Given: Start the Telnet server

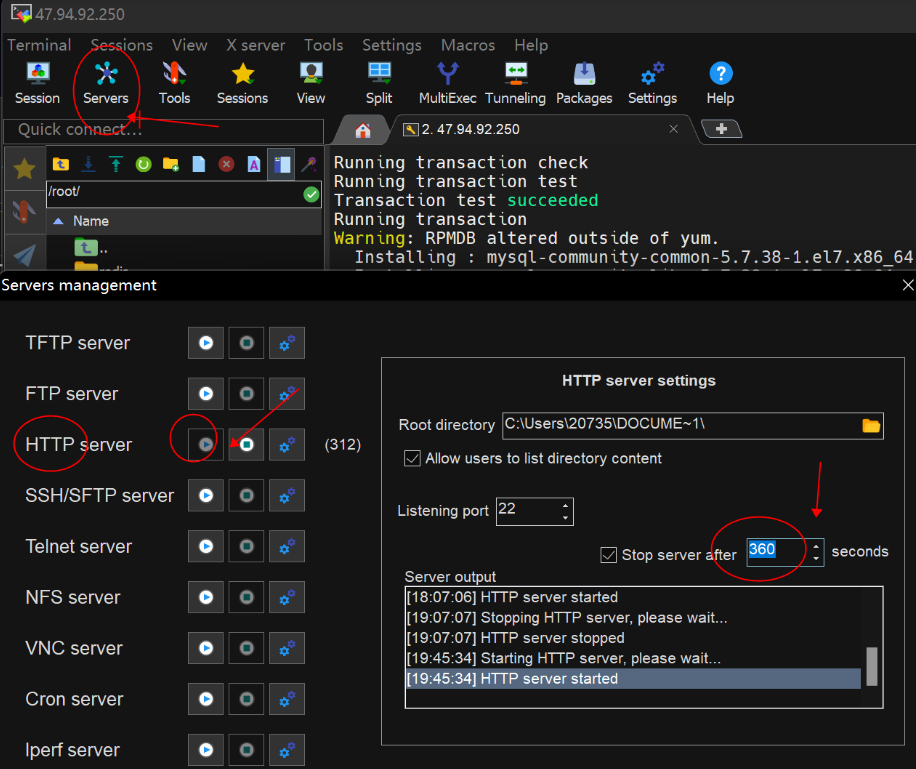Looking at the screenshot, I should pos(206,546).
